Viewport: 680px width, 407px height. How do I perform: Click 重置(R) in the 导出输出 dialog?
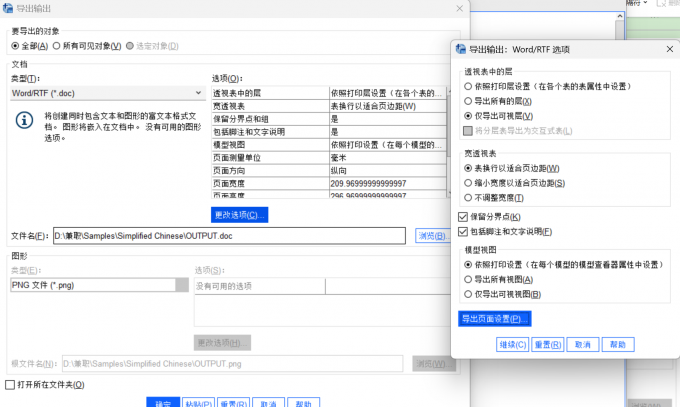[233, 402]
